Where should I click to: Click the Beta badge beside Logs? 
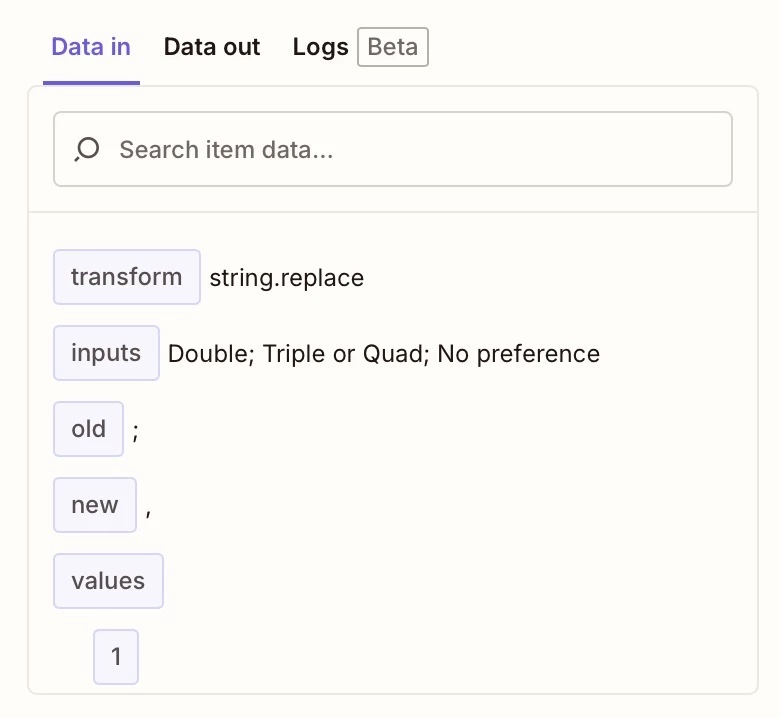coord(392,47)
